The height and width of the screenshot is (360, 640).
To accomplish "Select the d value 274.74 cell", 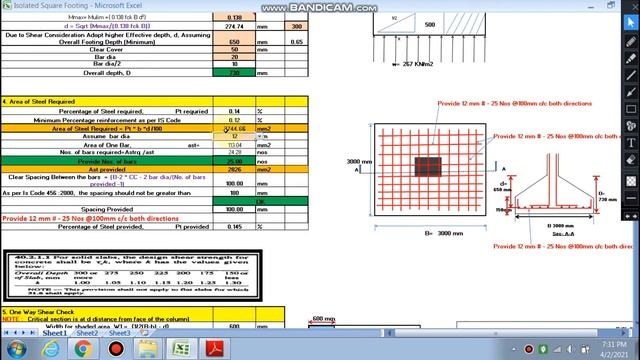I will pyautogui.click(x=234, y=26).
